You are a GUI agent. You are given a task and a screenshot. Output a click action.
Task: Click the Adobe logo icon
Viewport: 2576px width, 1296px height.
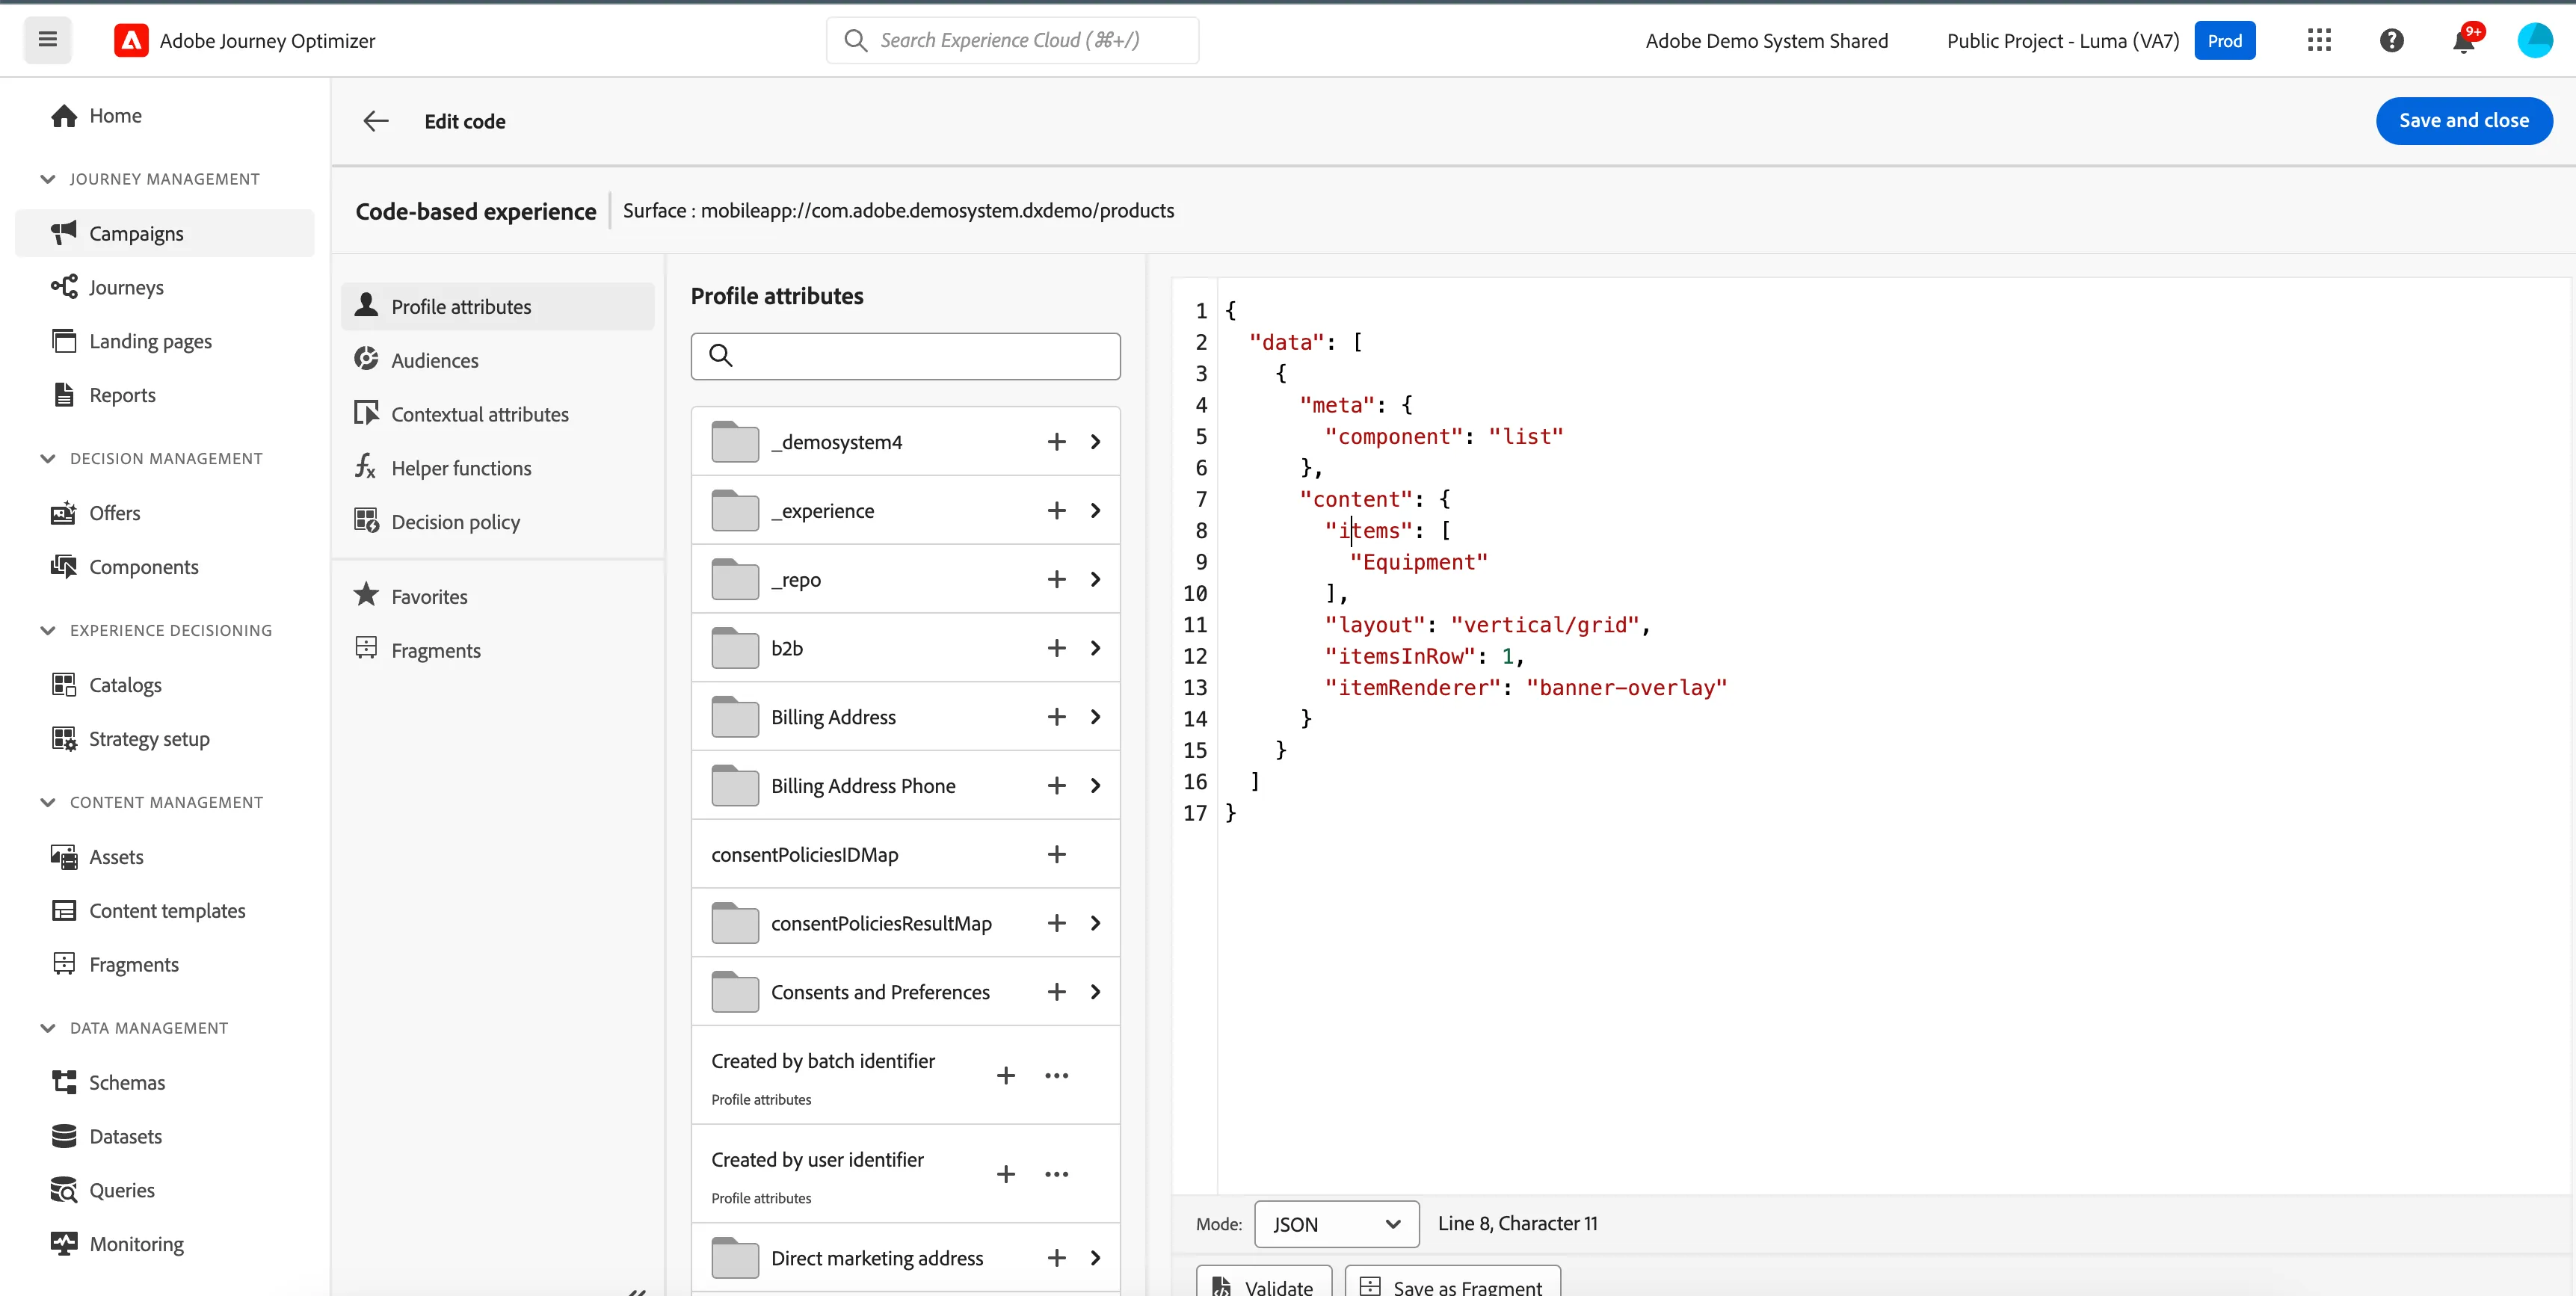pos(131,40)
